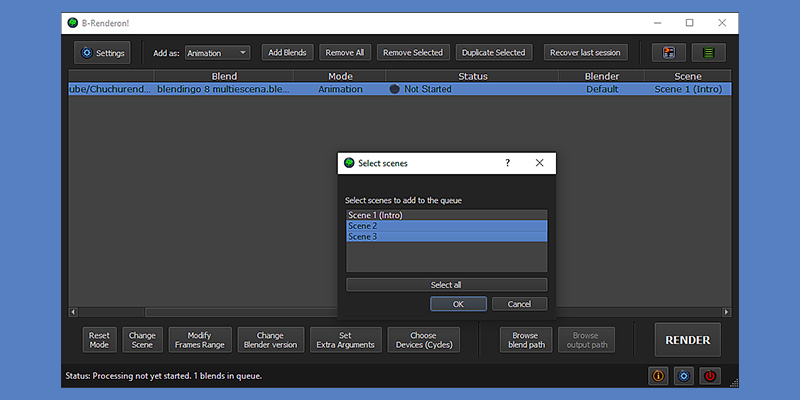Open Settings with the gear button
The width and height of the screenshot is (800, 400).
click(x=102, y=52)
